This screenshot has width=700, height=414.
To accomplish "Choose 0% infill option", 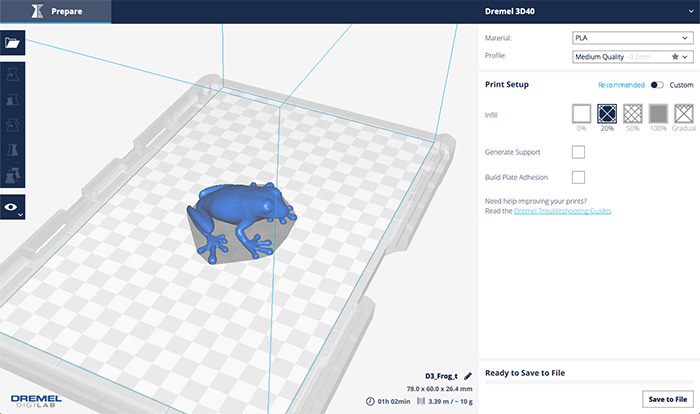I will click(581, 114).
